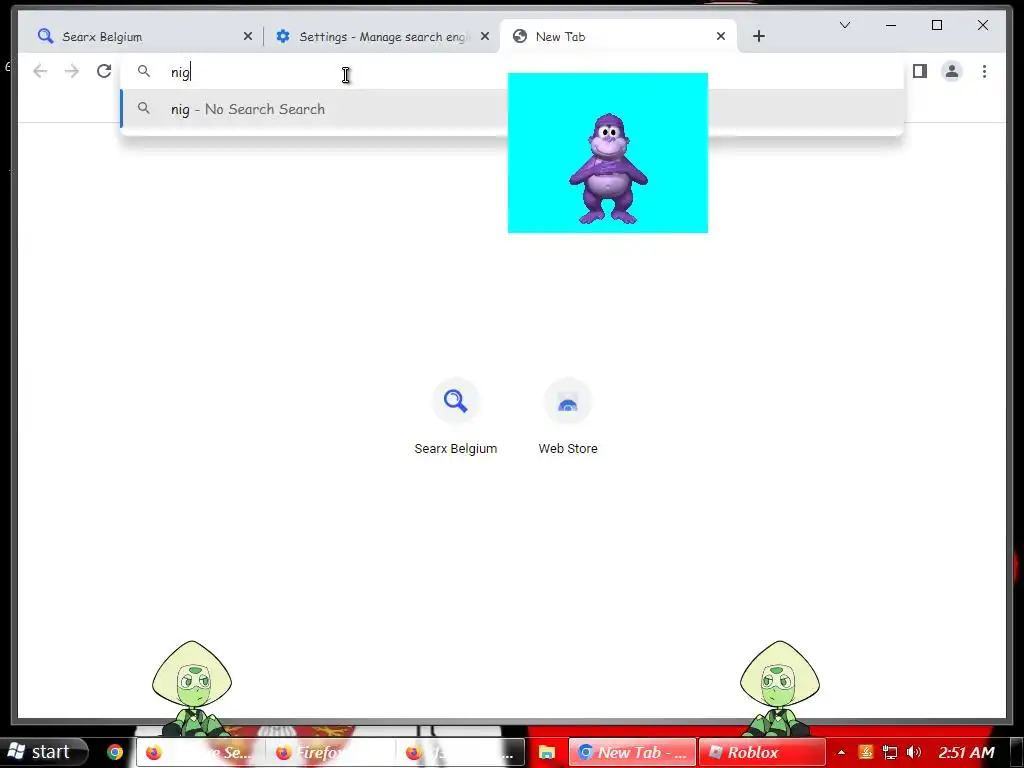Click the magnifier icon in the address bar
Screen dimensions: 1024x768
click(x=144, y=71)
